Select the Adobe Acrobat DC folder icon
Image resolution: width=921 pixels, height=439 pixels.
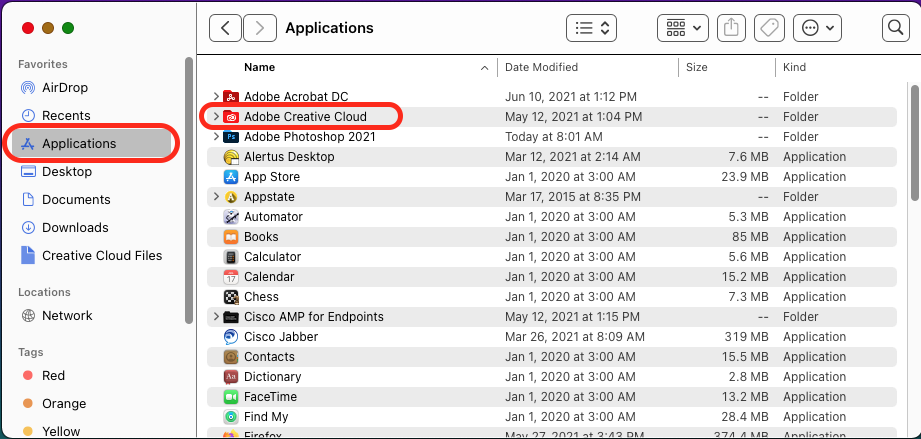[231, 97]
